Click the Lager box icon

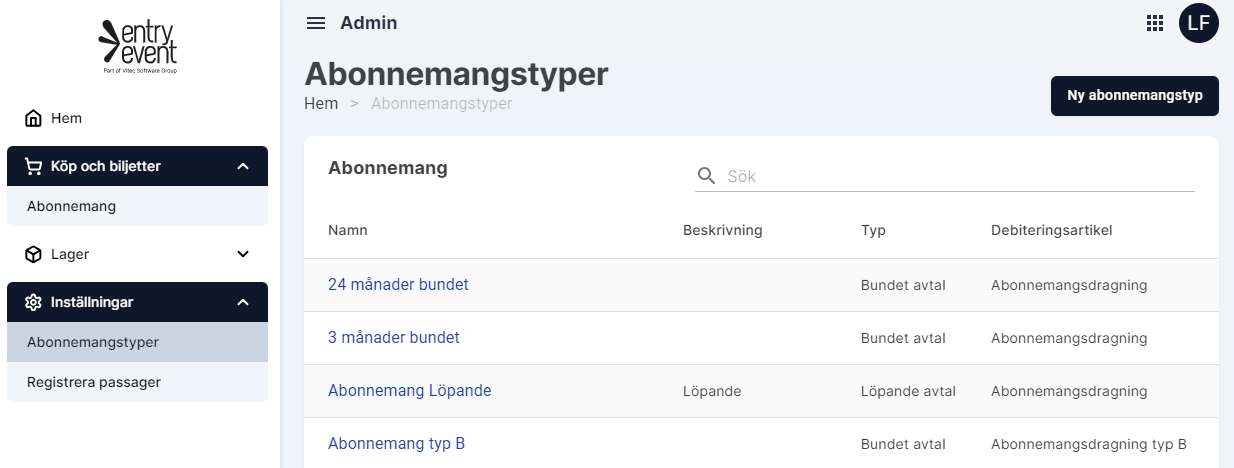pyautogui.click(x=33, y=254)
